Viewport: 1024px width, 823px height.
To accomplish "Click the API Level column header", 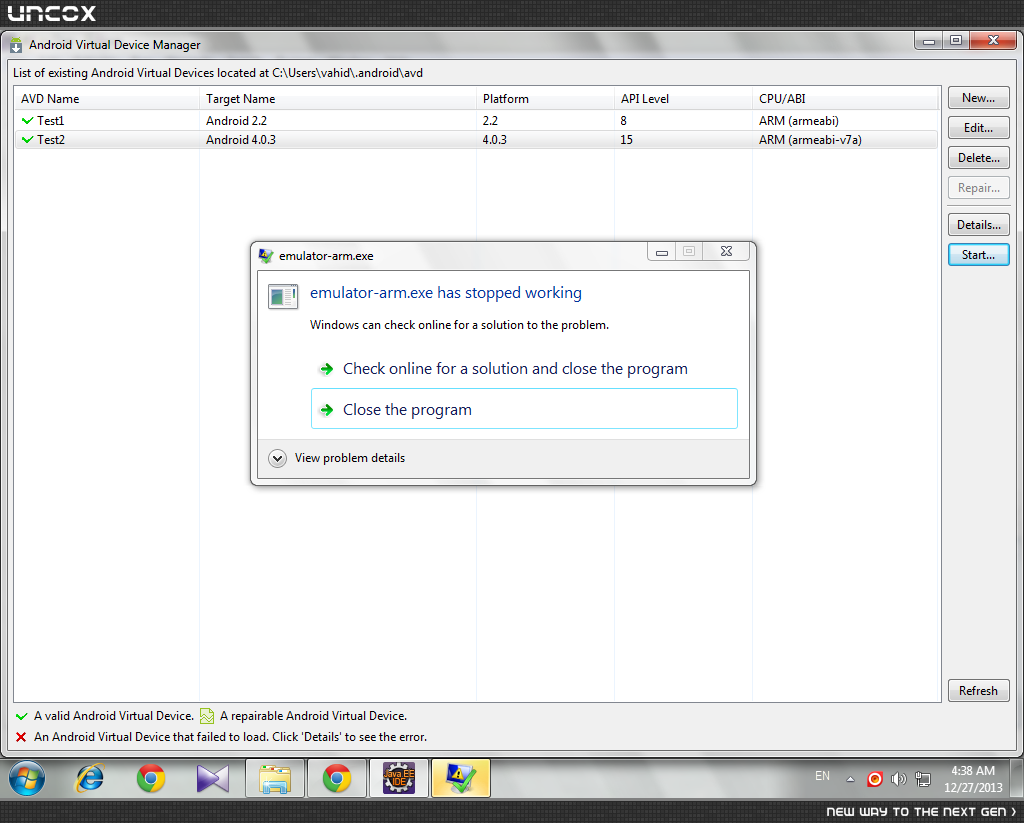I will (x=683, y=99).
